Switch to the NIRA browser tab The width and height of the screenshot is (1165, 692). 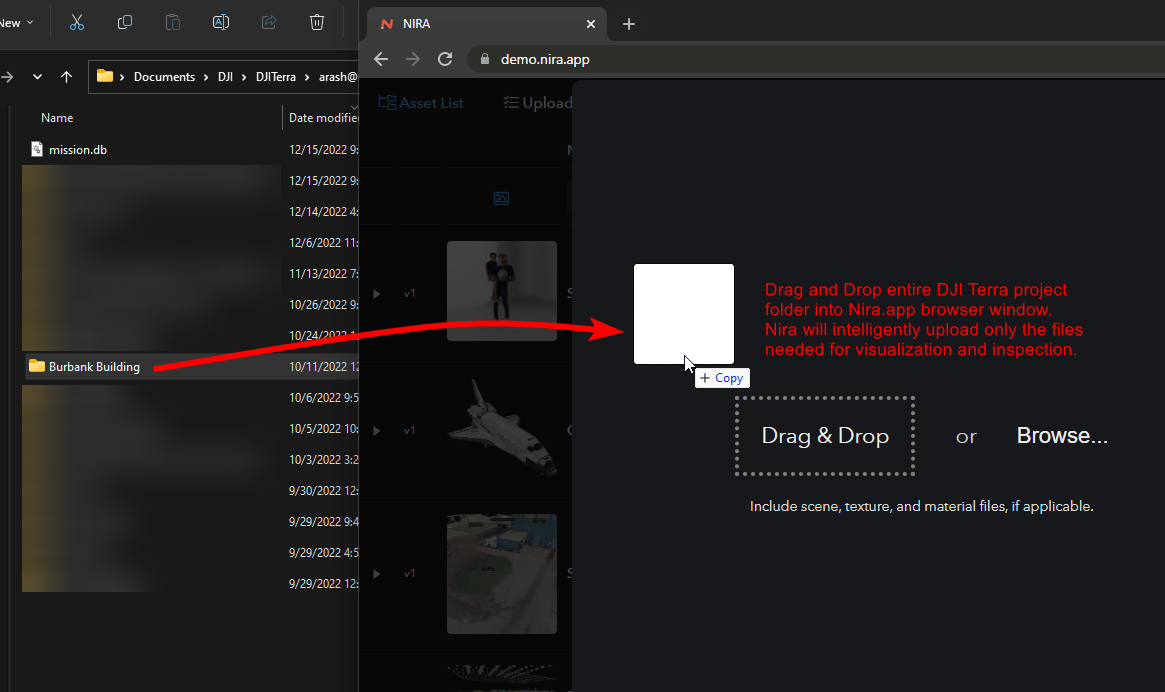487,24
